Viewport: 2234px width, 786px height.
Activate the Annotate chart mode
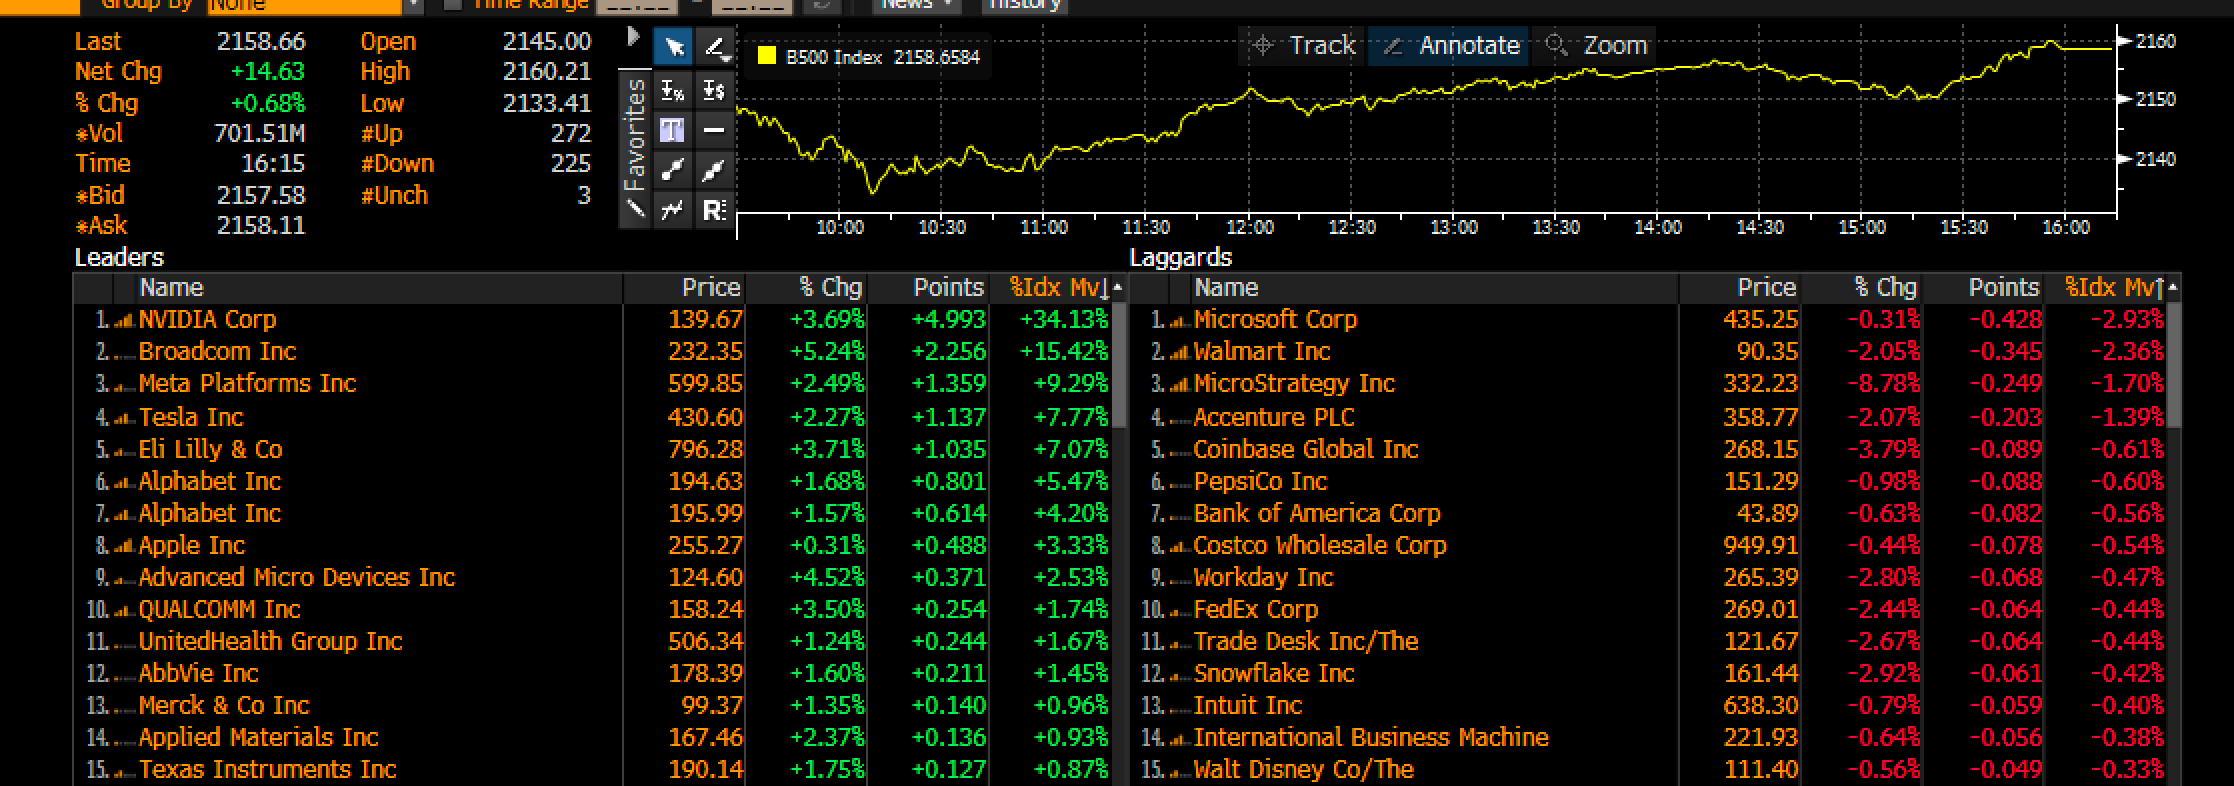(x=1449, y=45)
